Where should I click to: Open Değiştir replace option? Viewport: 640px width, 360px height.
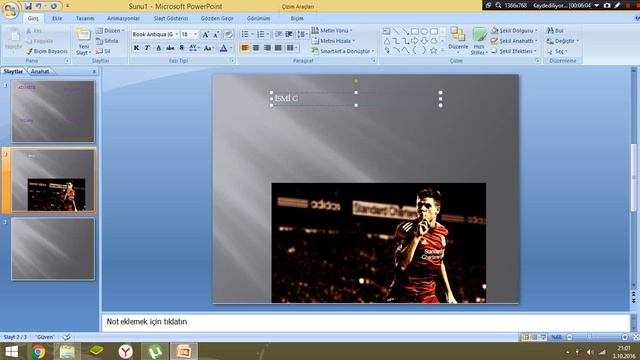coord(563,41)
